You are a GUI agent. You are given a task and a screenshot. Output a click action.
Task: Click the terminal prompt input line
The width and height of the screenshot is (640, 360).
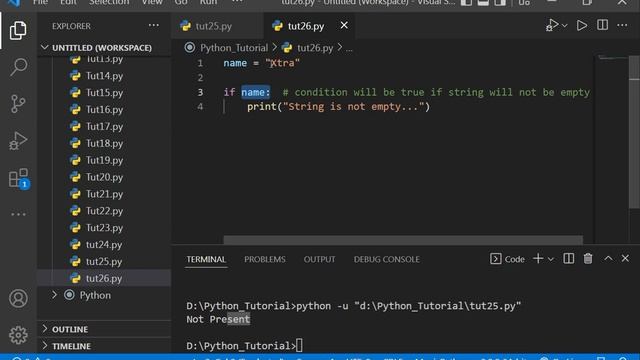point(244,346)
